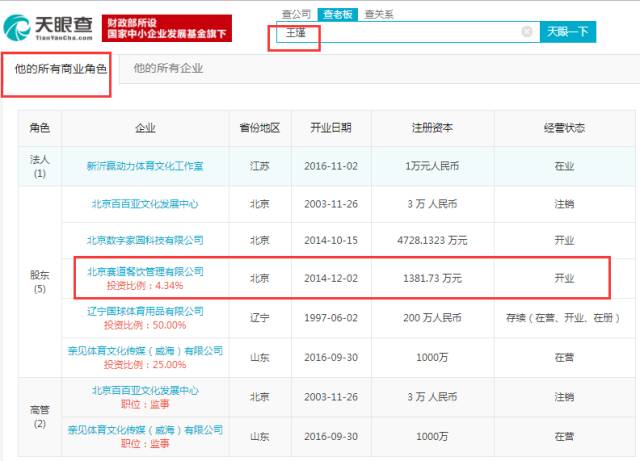Click the date 2016-11-02
640x461 pixels.
tap(331, 166)
